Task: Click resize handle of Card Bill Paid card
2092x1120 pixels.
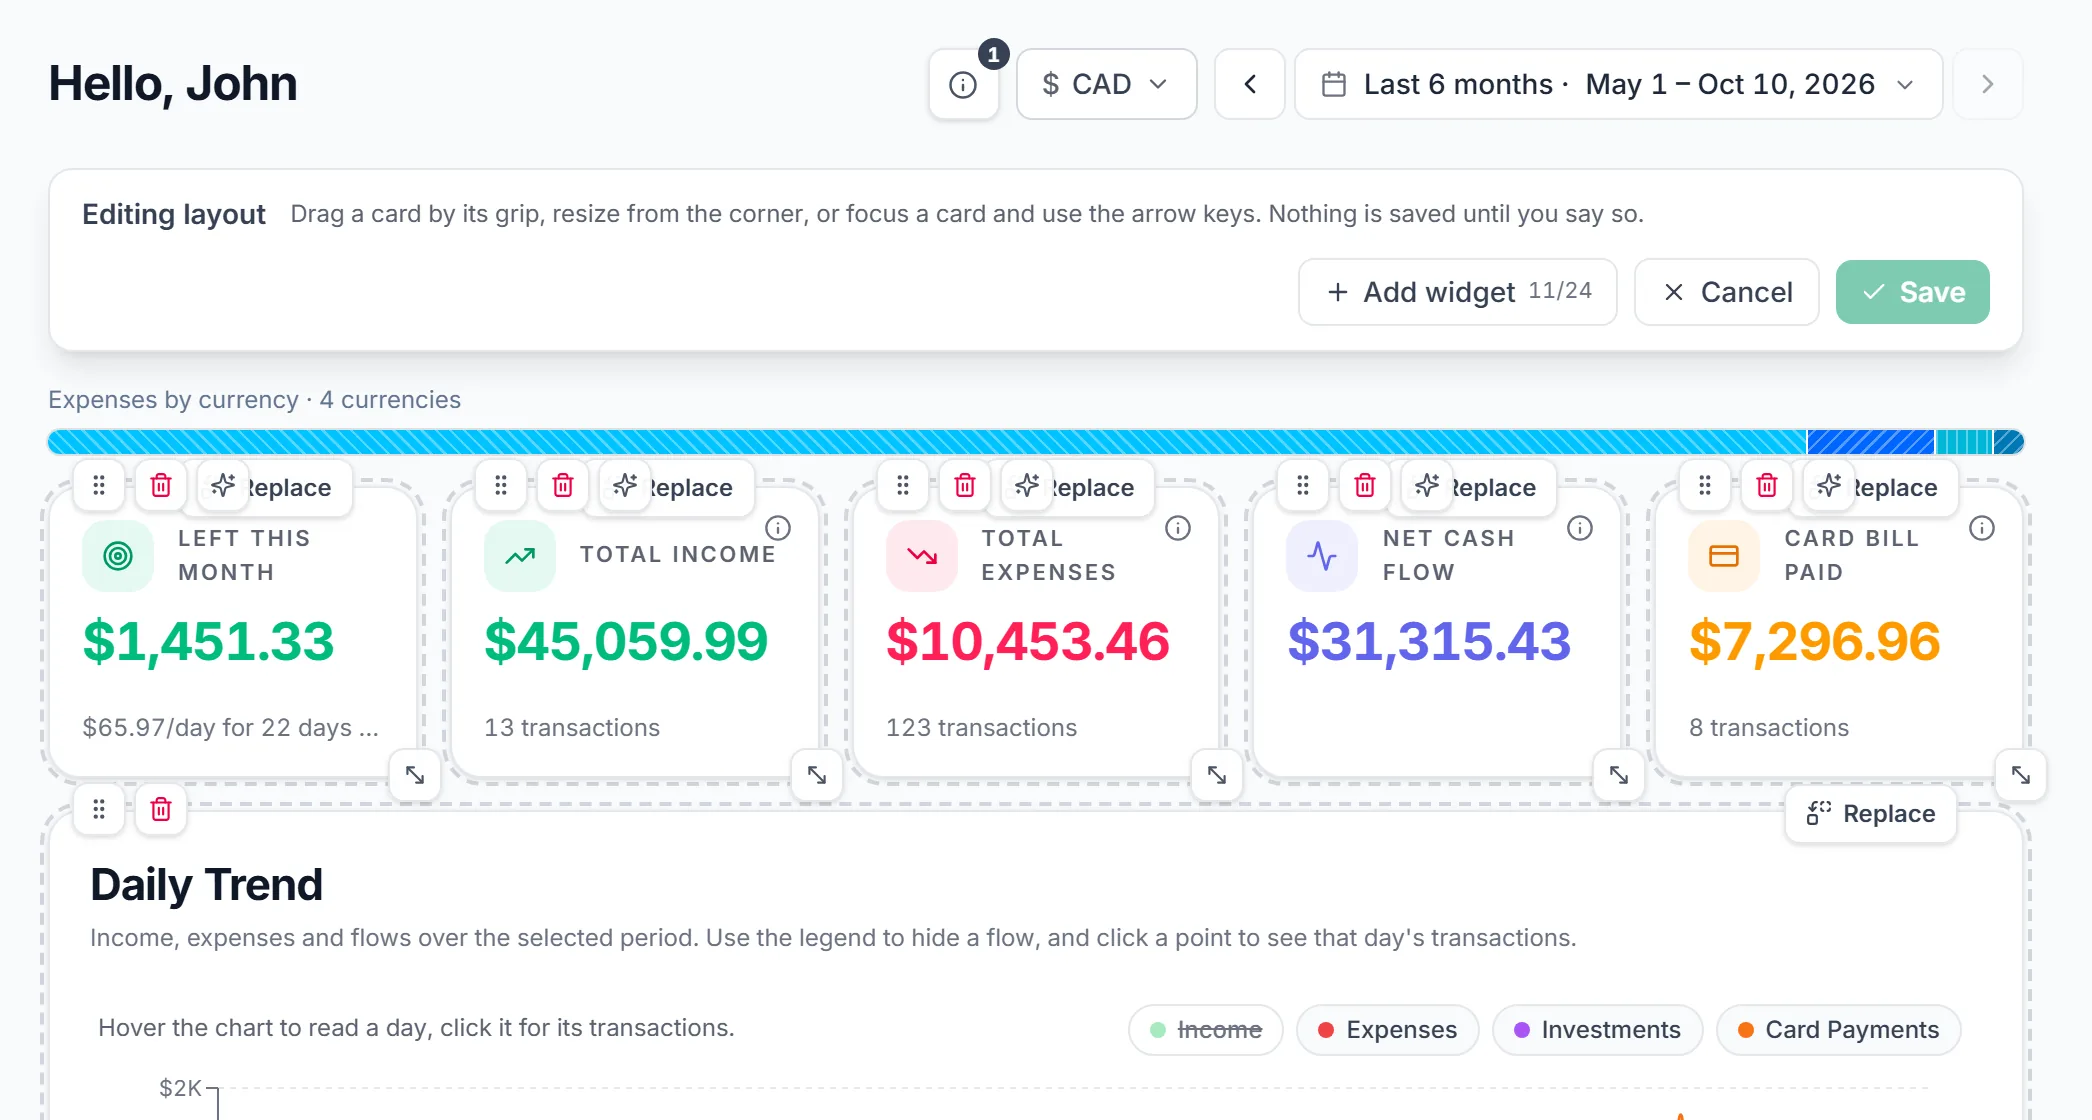Action: pyautogui.click(x=2021, y=775)
